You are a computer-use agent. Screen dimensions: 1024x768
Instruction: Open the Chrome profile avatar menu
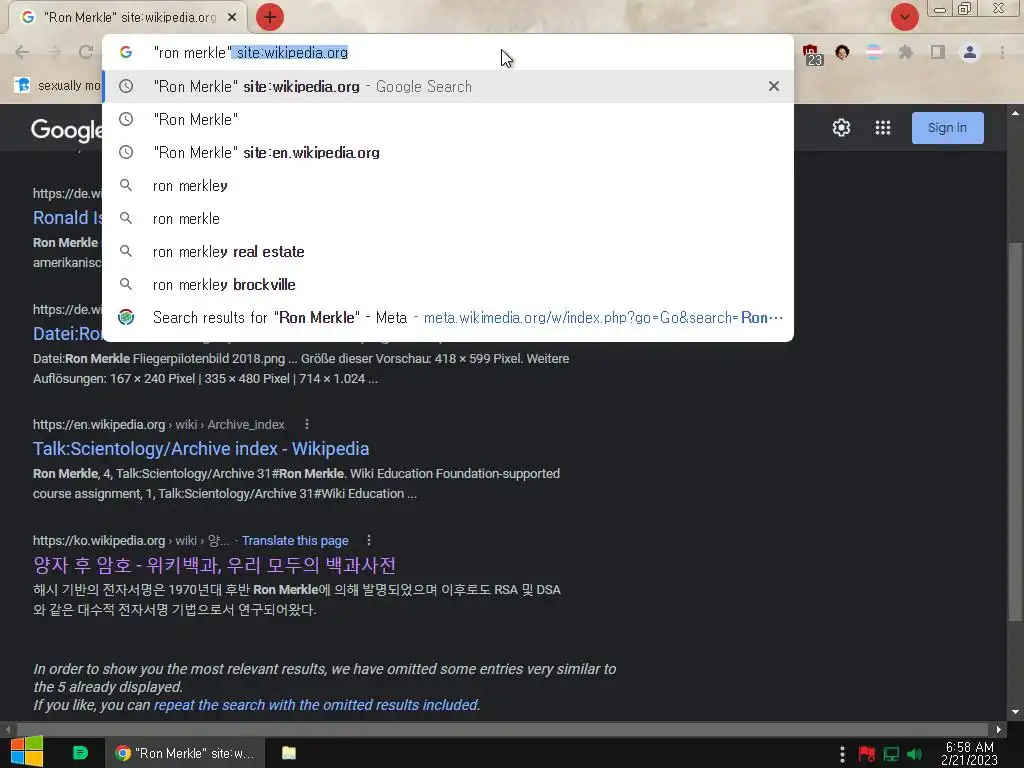coord(970,52)
